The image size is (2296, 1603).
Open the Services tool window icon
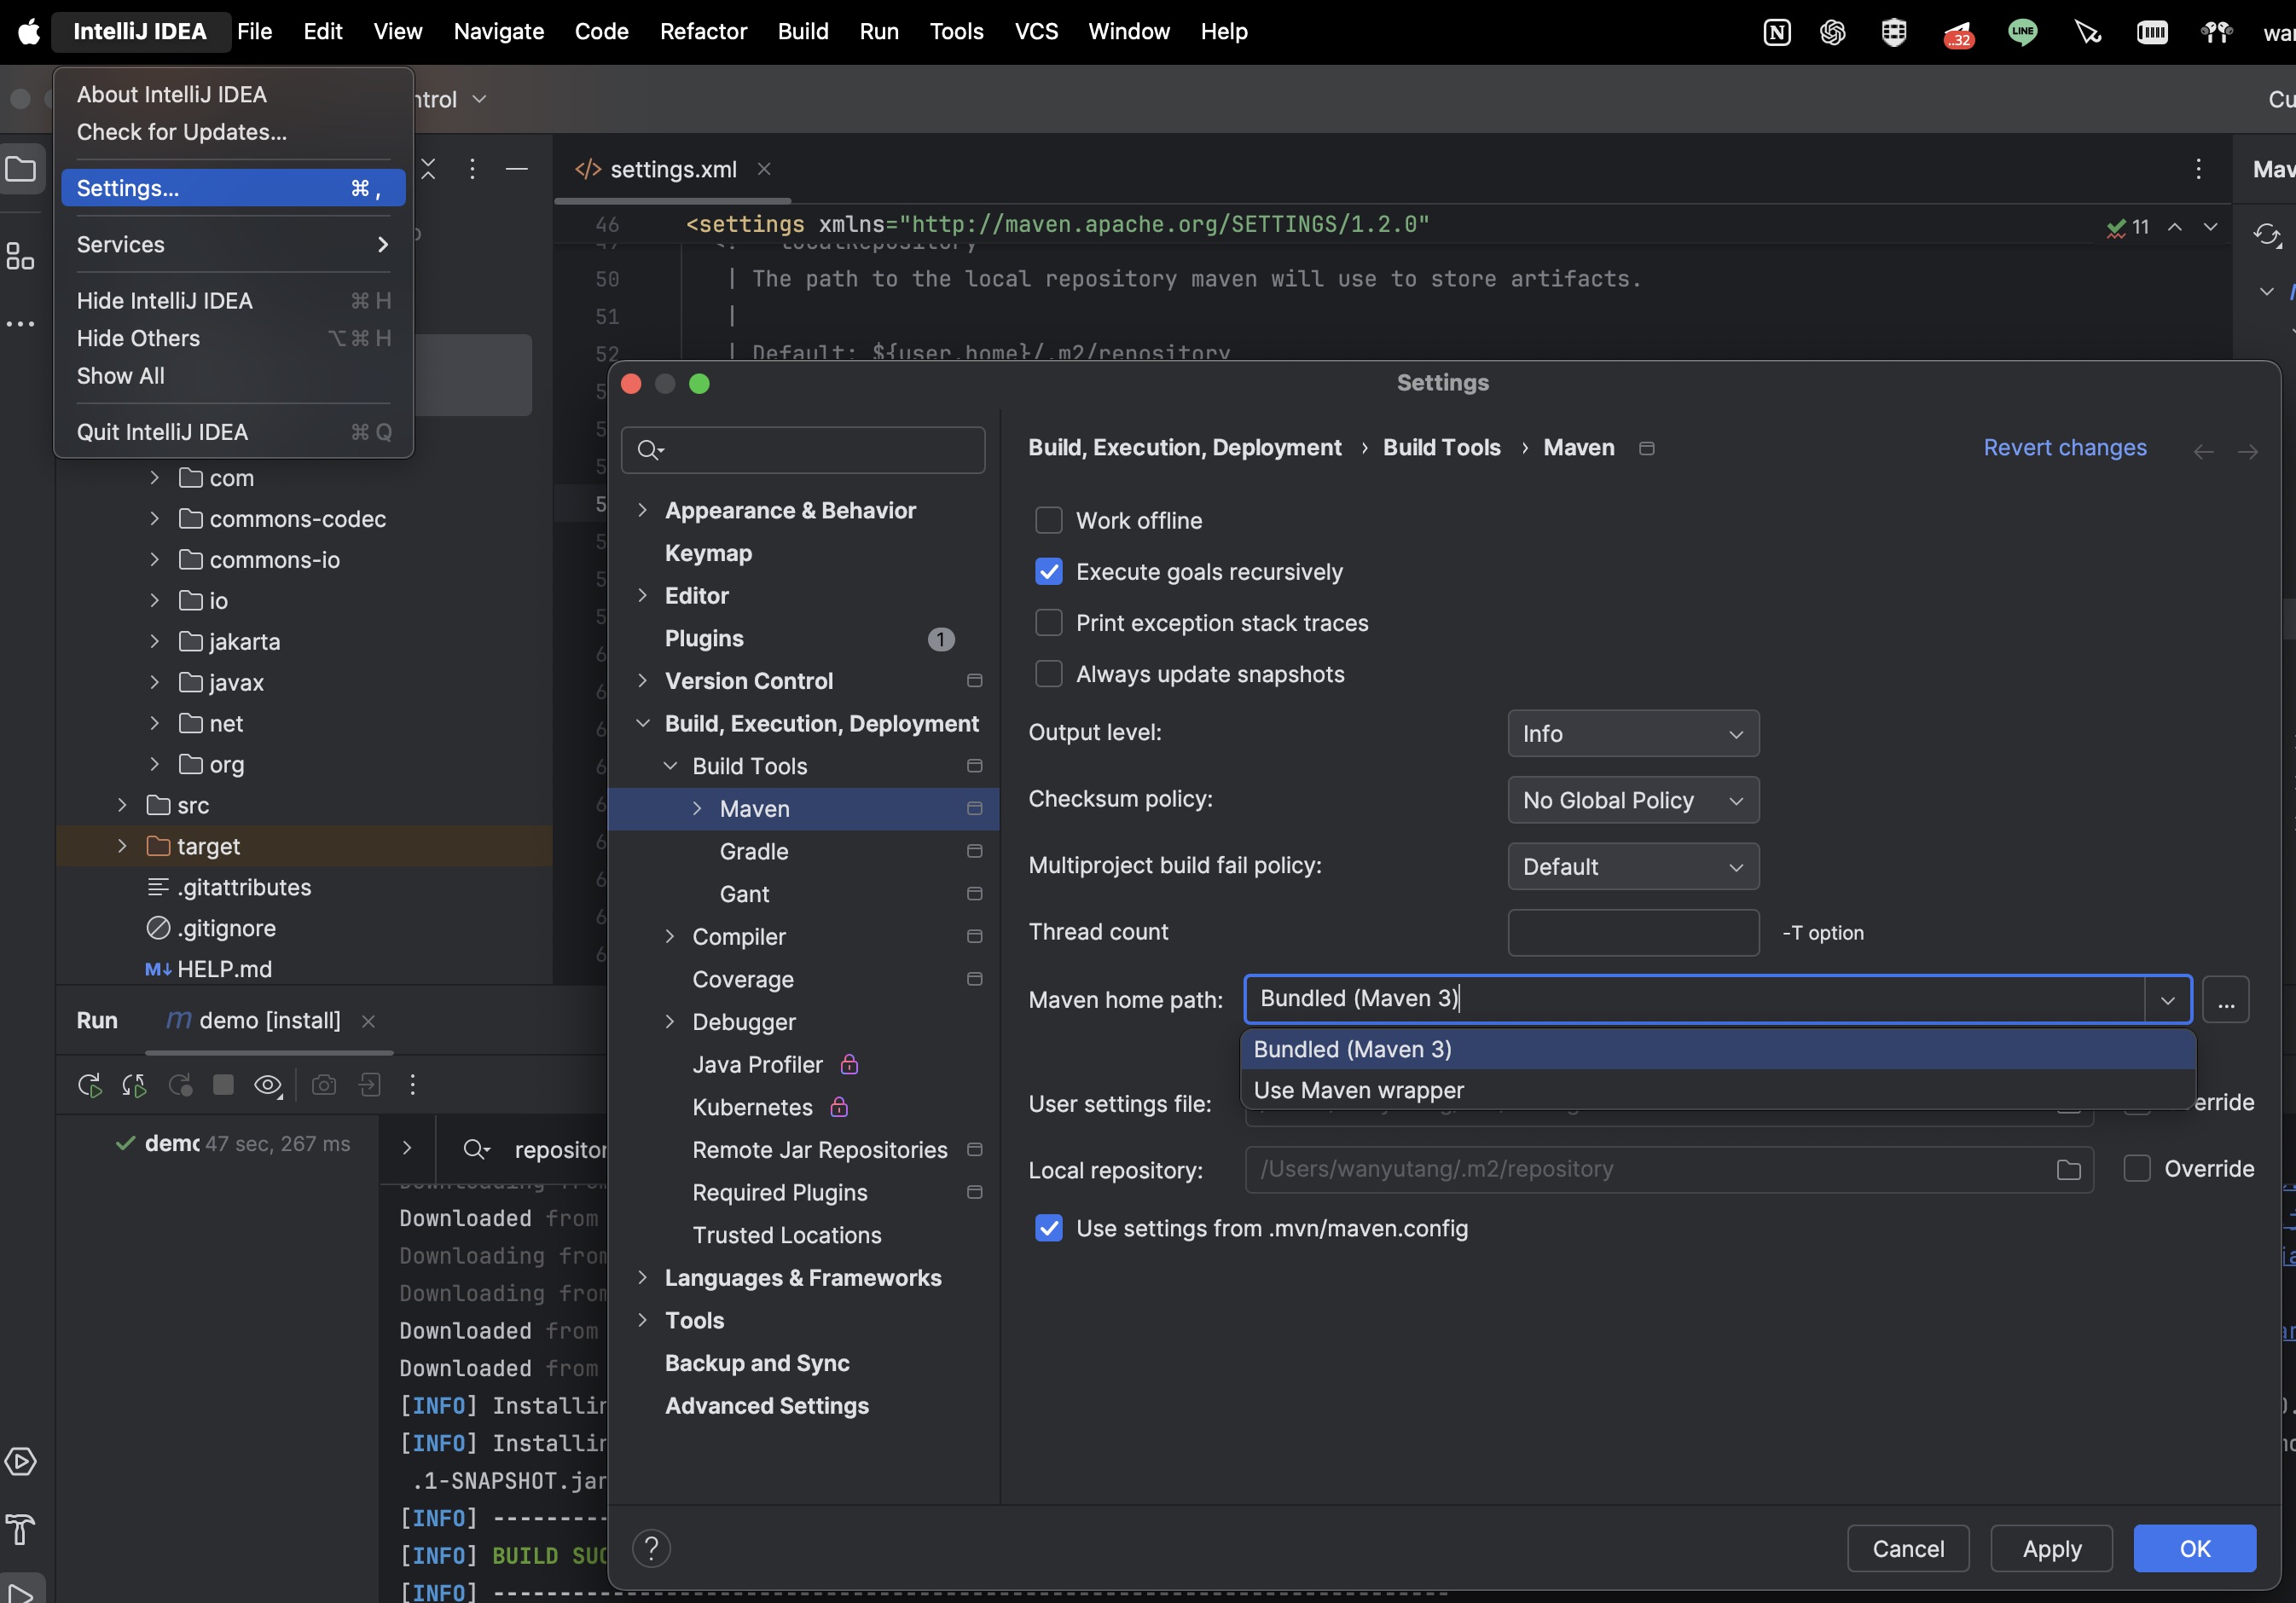coord(21,1462)
